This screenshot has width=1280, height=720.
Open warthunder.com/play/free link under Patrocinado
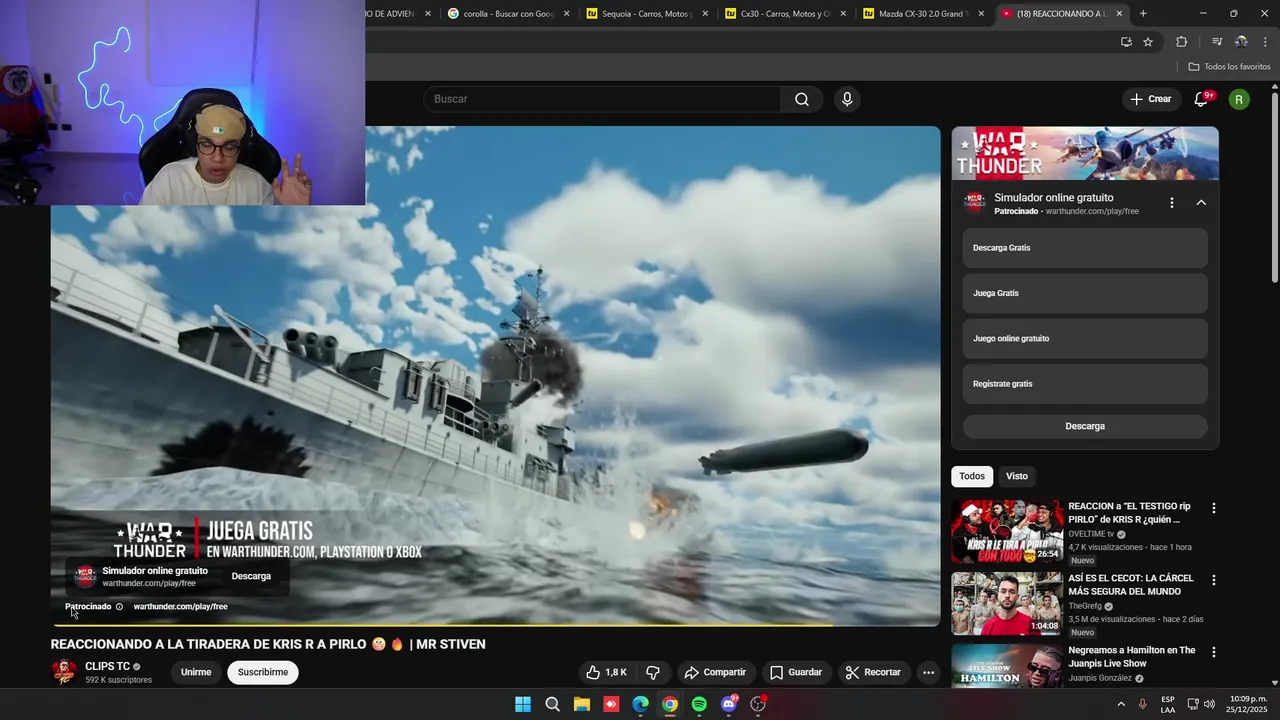point(180,606)
